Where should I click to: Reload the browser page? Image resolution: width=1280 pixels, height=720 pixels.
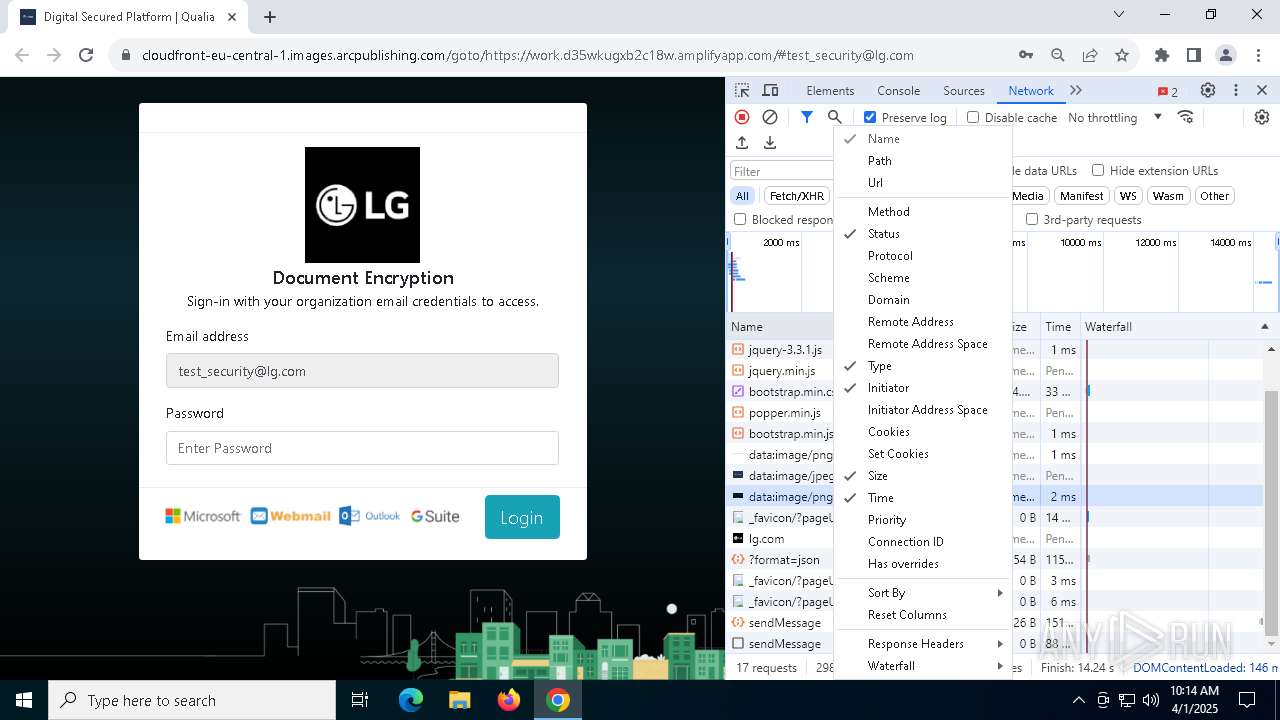86,55
